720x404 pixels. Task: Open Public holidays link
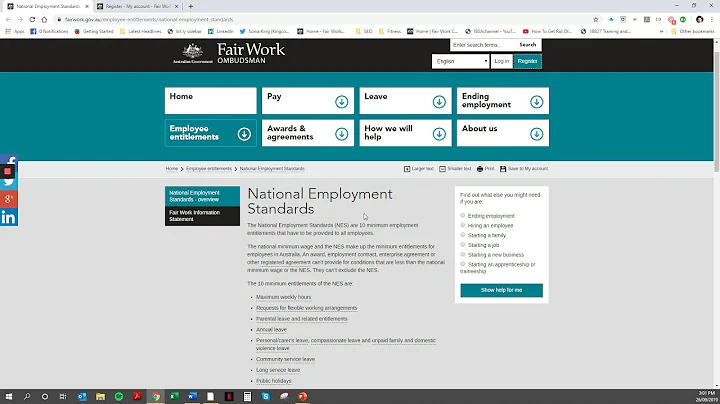(274, 381)
